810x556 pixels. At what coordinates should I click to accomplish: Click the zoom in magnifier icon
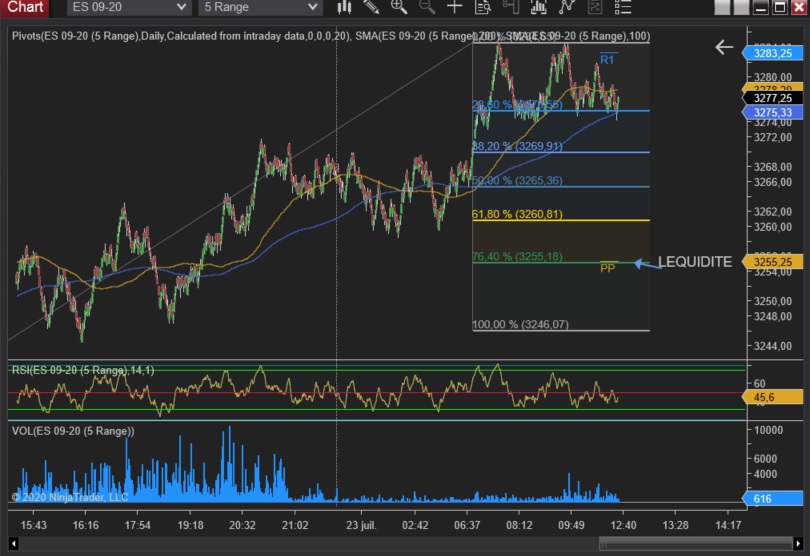point(399,7)
